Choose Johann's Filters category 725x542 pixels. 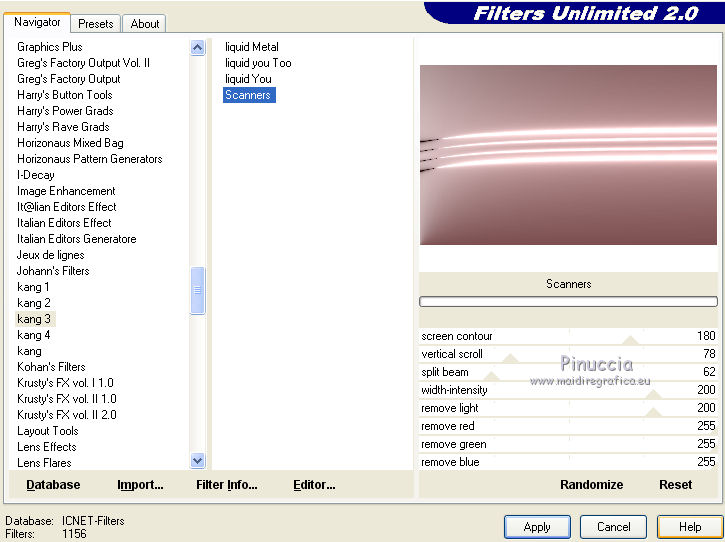point(53,271)
